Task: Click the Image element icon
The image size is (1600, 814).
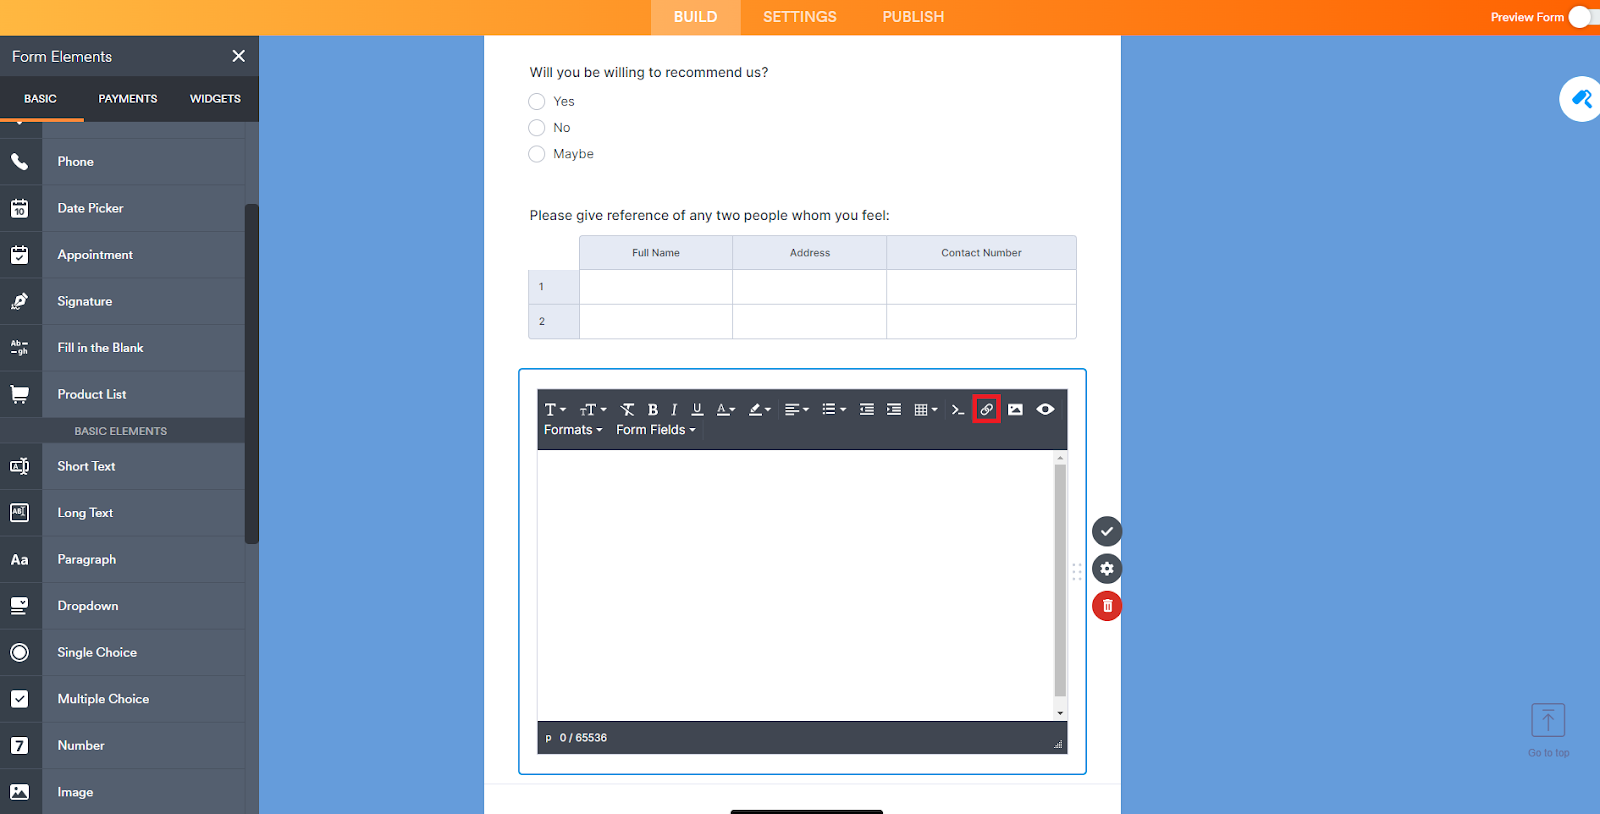Action: (x=20, y=791)
